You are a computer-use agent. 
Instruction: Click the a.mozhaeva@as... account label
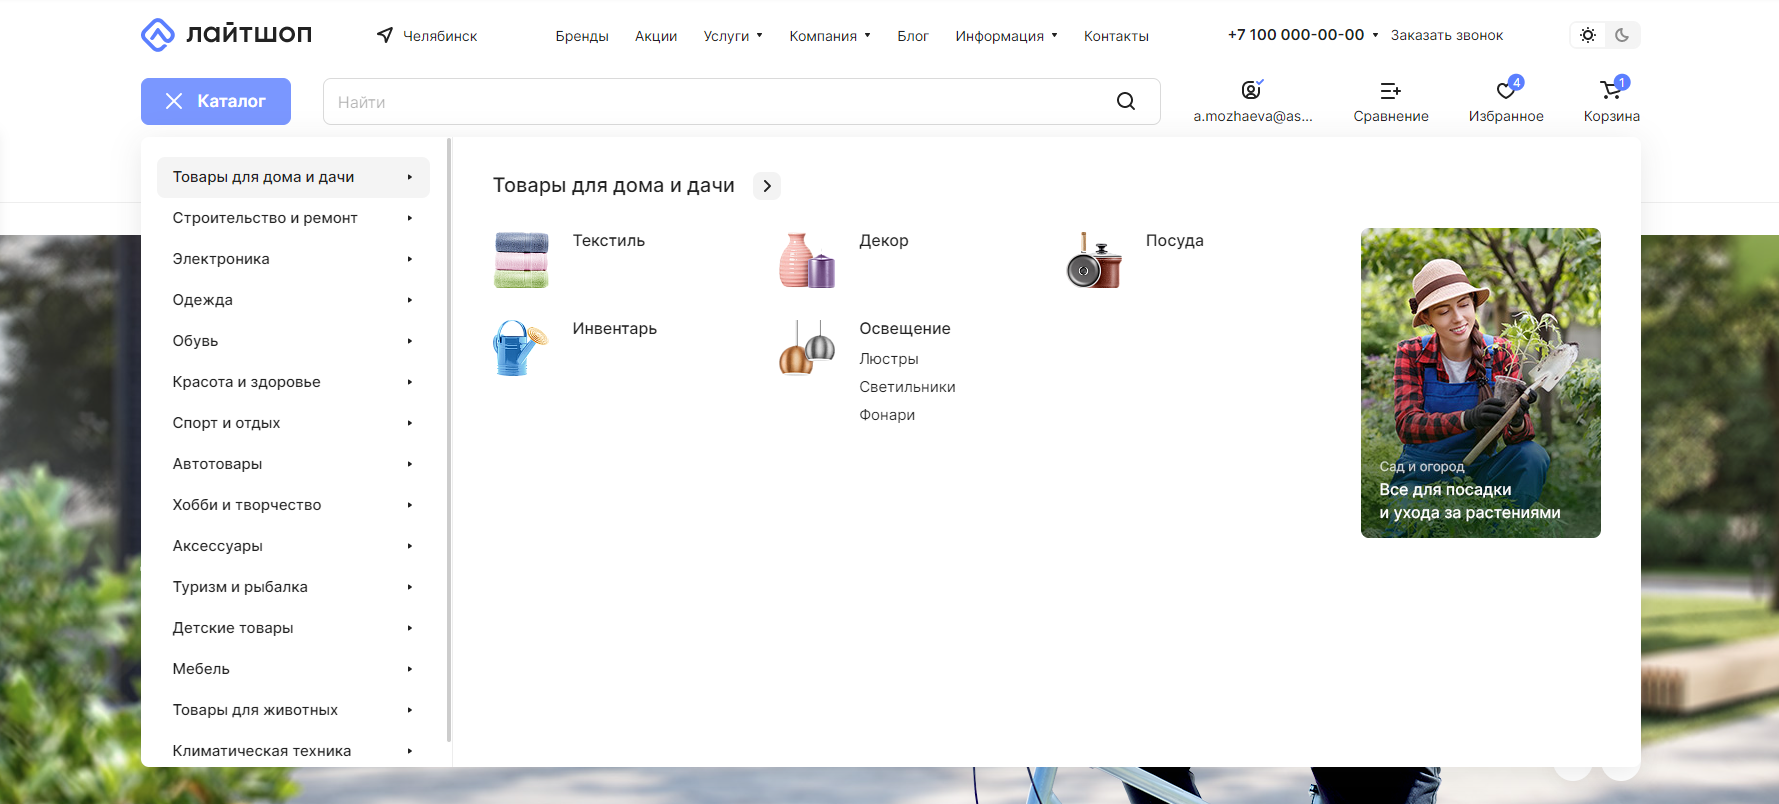pos(1252,117)
